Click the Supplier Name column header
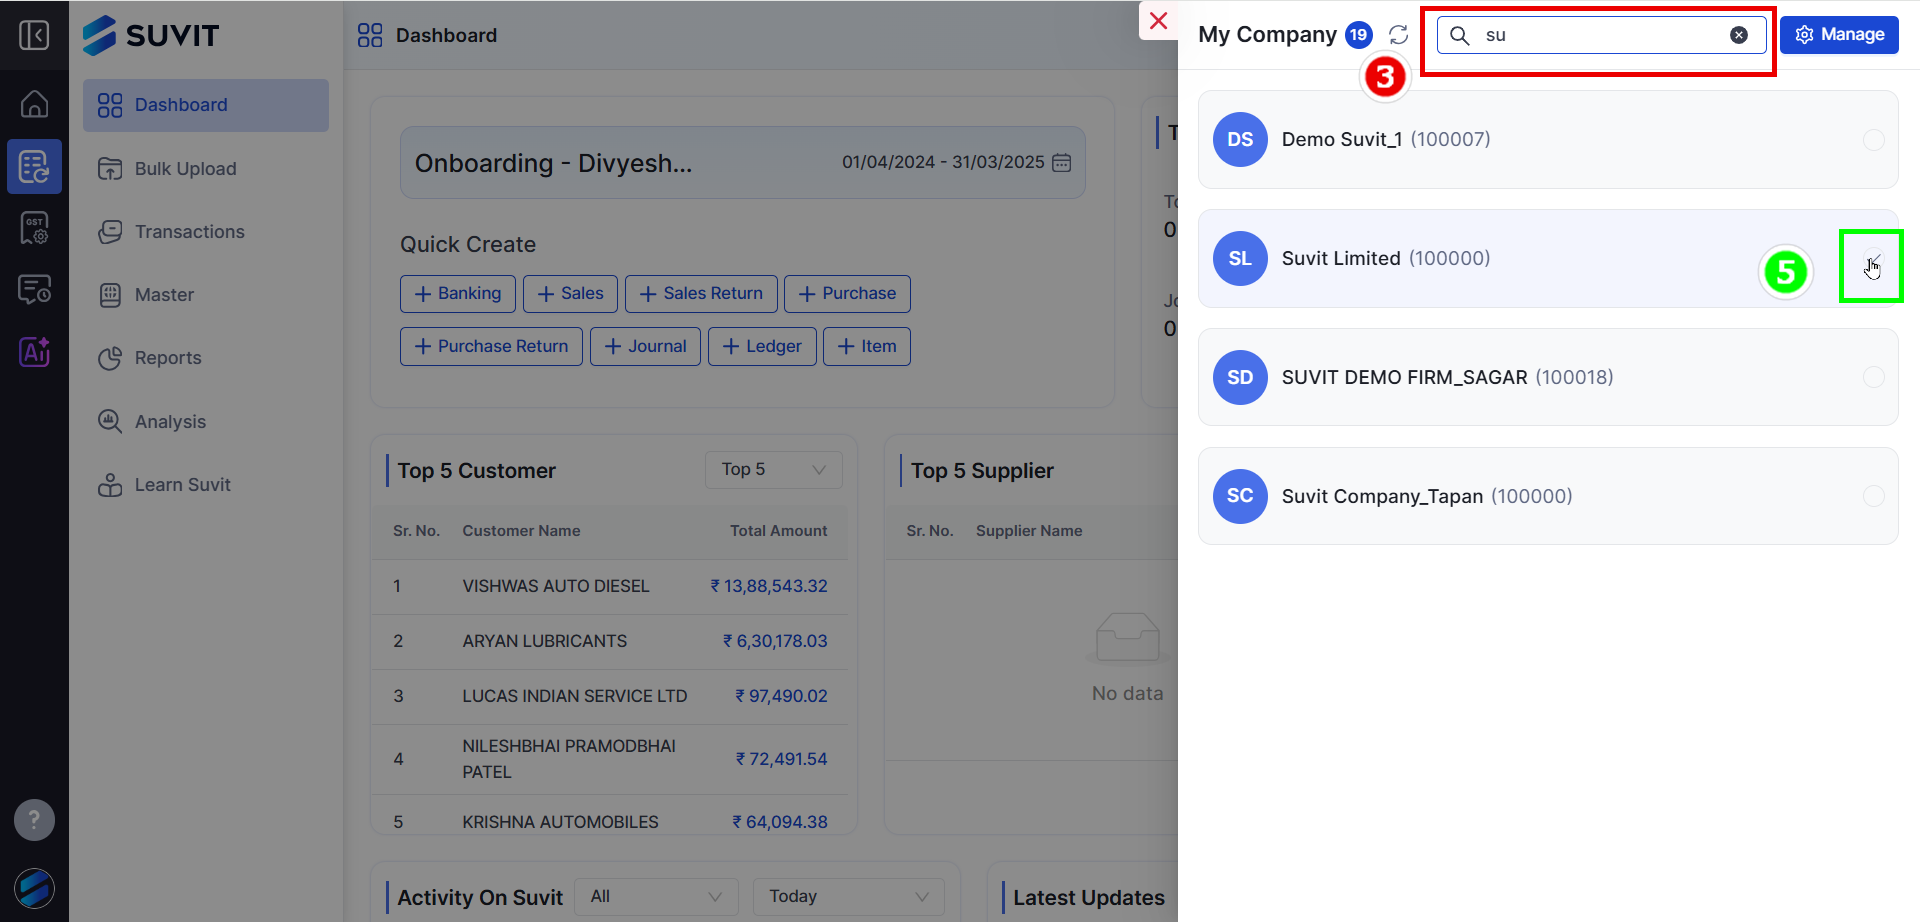 pyautogui.click(x=1029, y=531)
